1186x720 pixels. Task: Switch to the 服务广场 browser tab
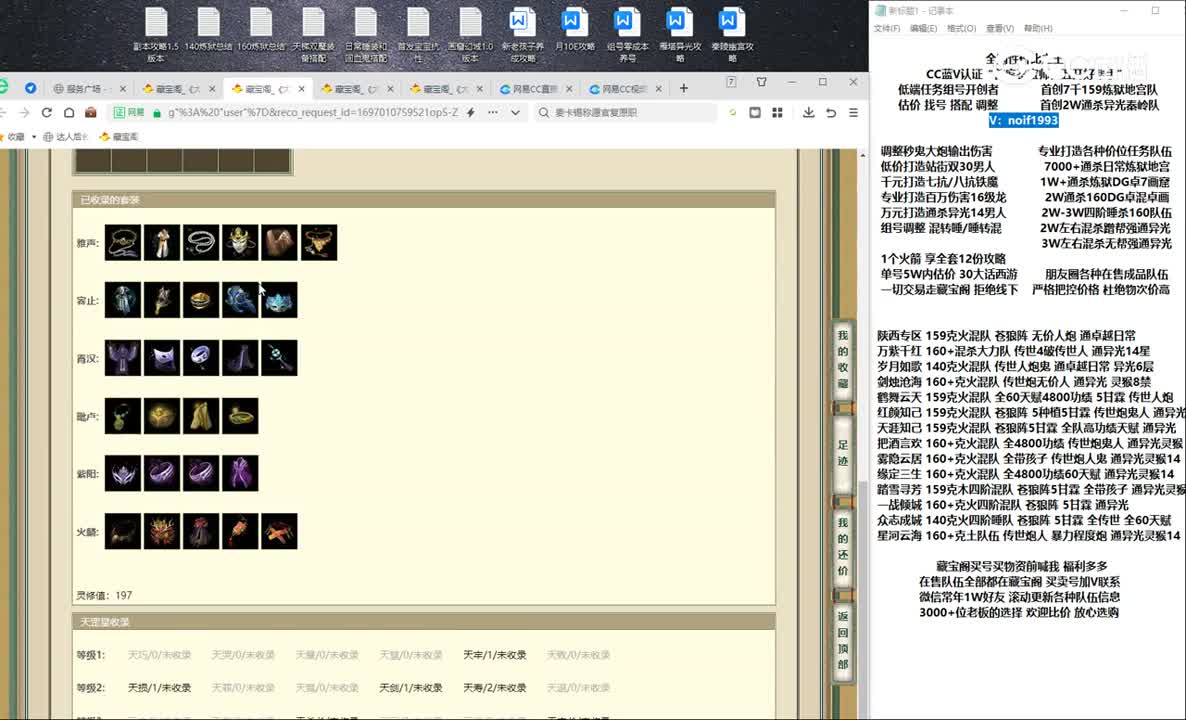(88, 88)
